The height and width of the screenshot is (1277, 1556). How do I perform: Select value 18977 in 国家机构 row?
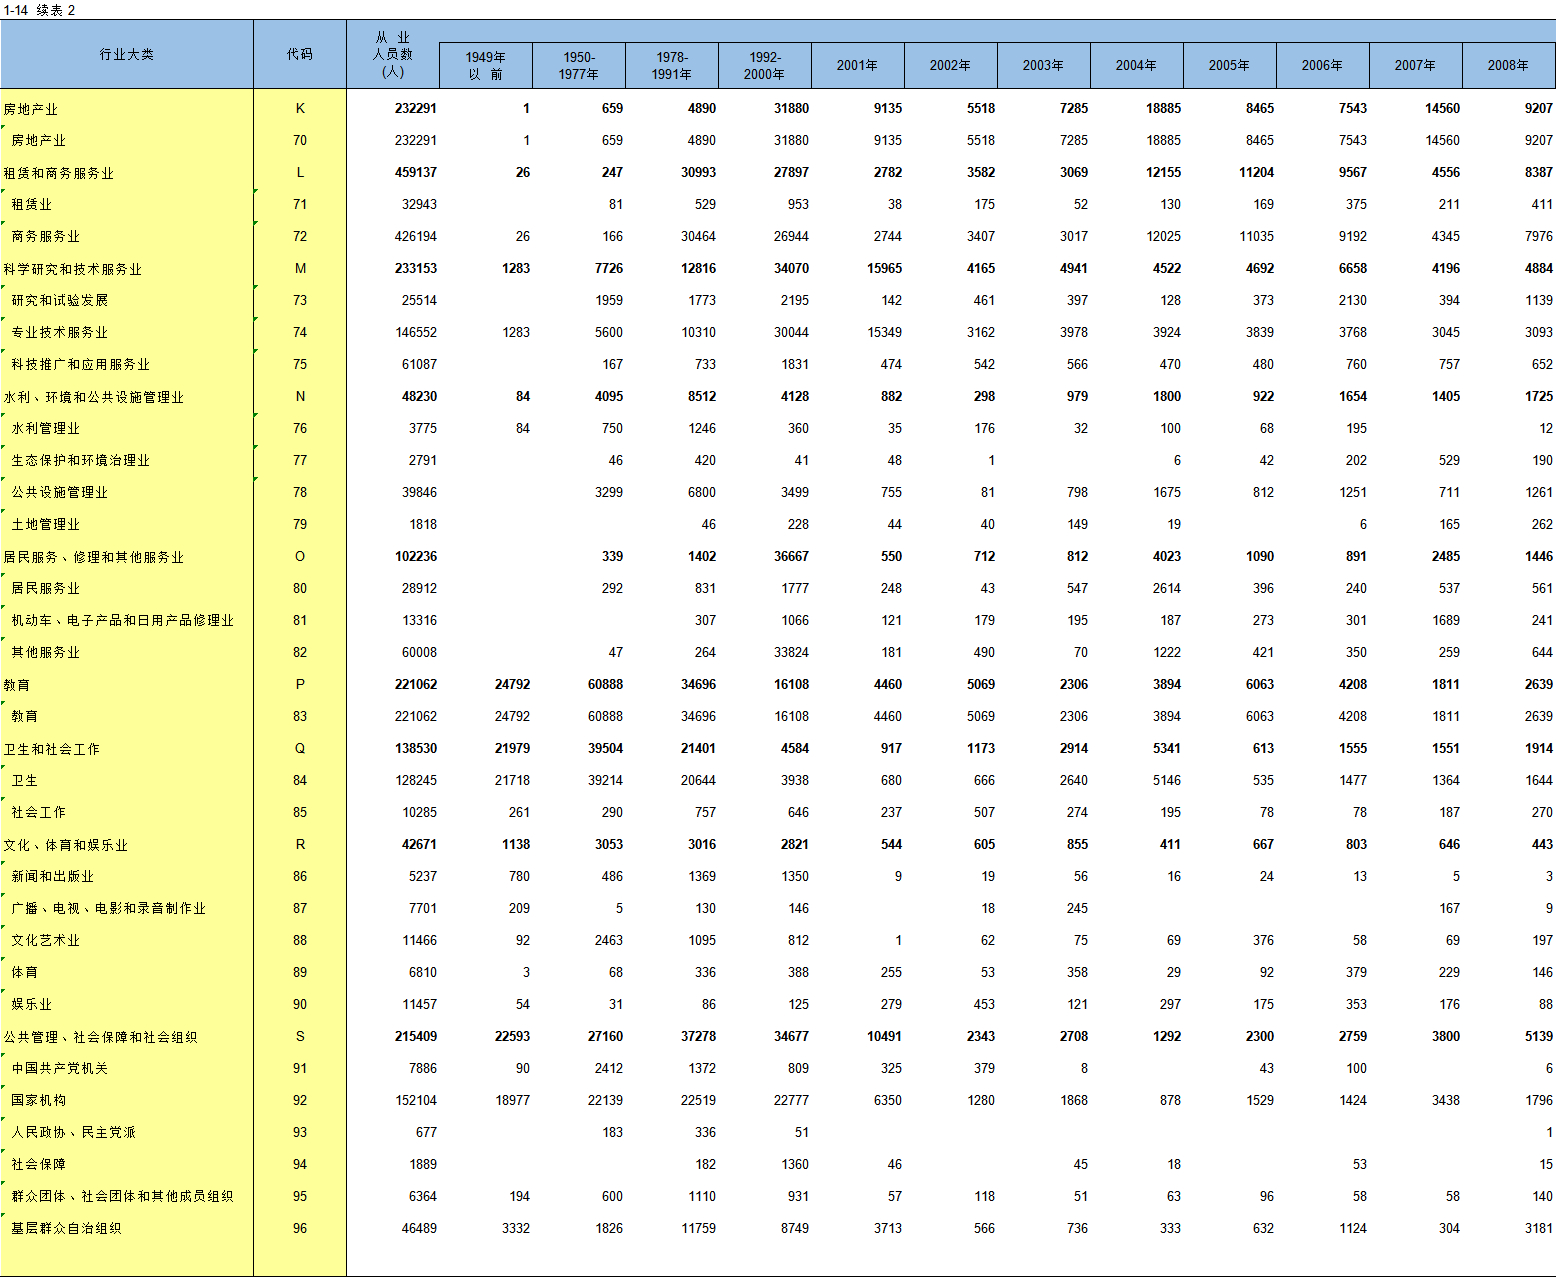pyautogui.click(x=512, y=1100)
